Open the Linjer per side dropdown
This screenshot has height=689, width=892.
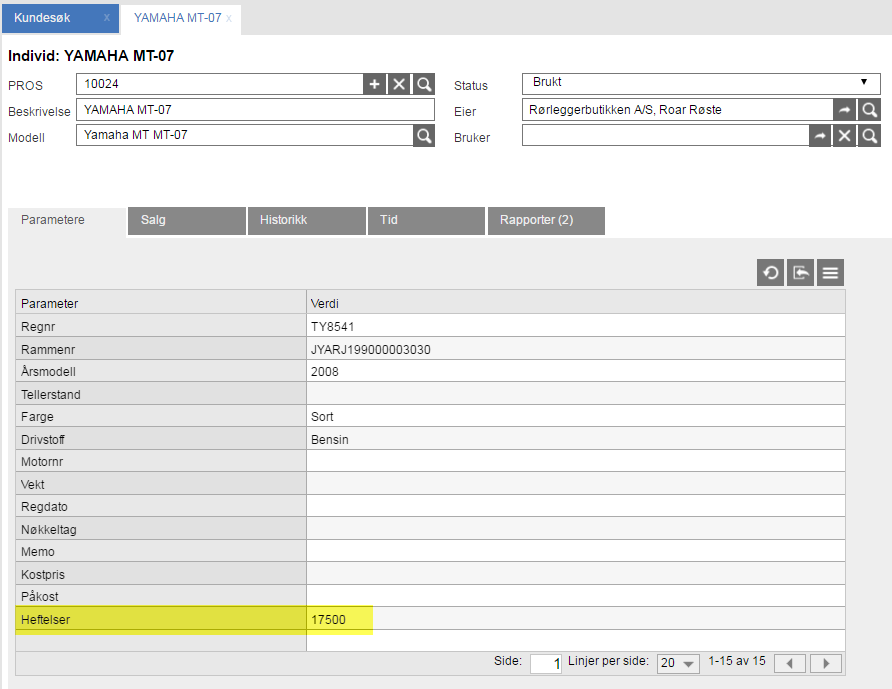(678, 663)
